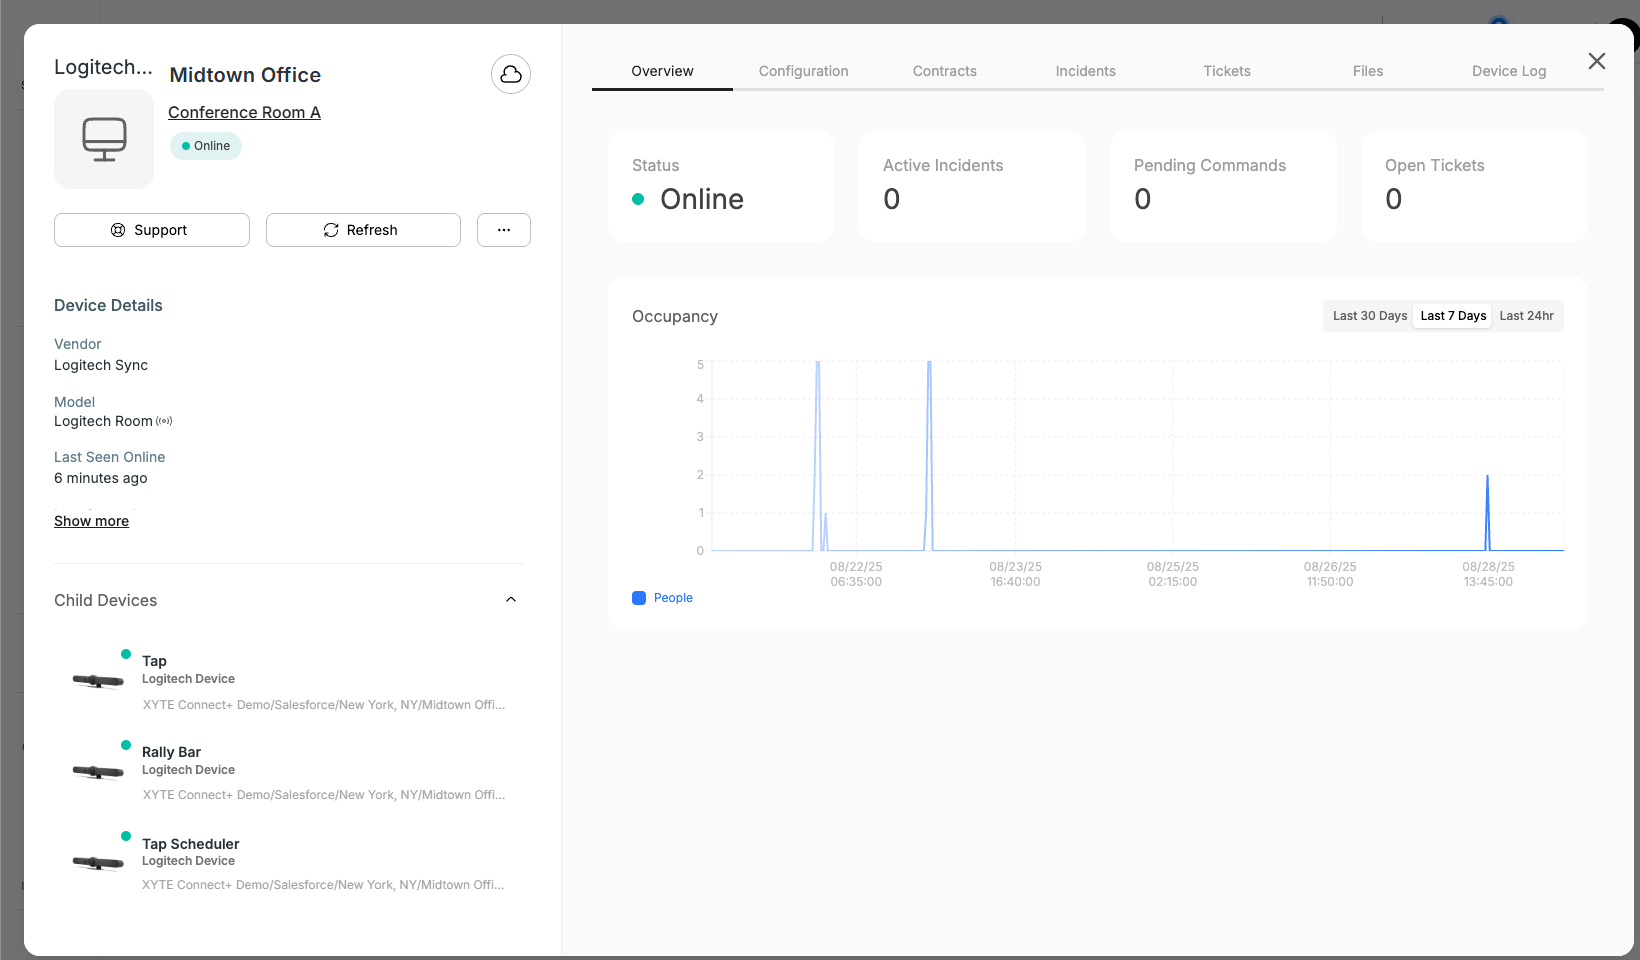Click the Support button
The height and width of the screenshot is (960, 1640).
click(x=151, y=230)
